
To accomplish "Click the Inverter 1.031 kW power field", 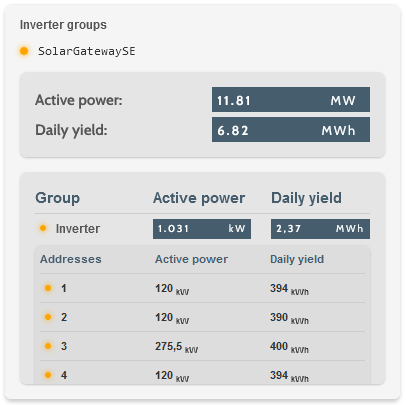I will tap(202, 229).
